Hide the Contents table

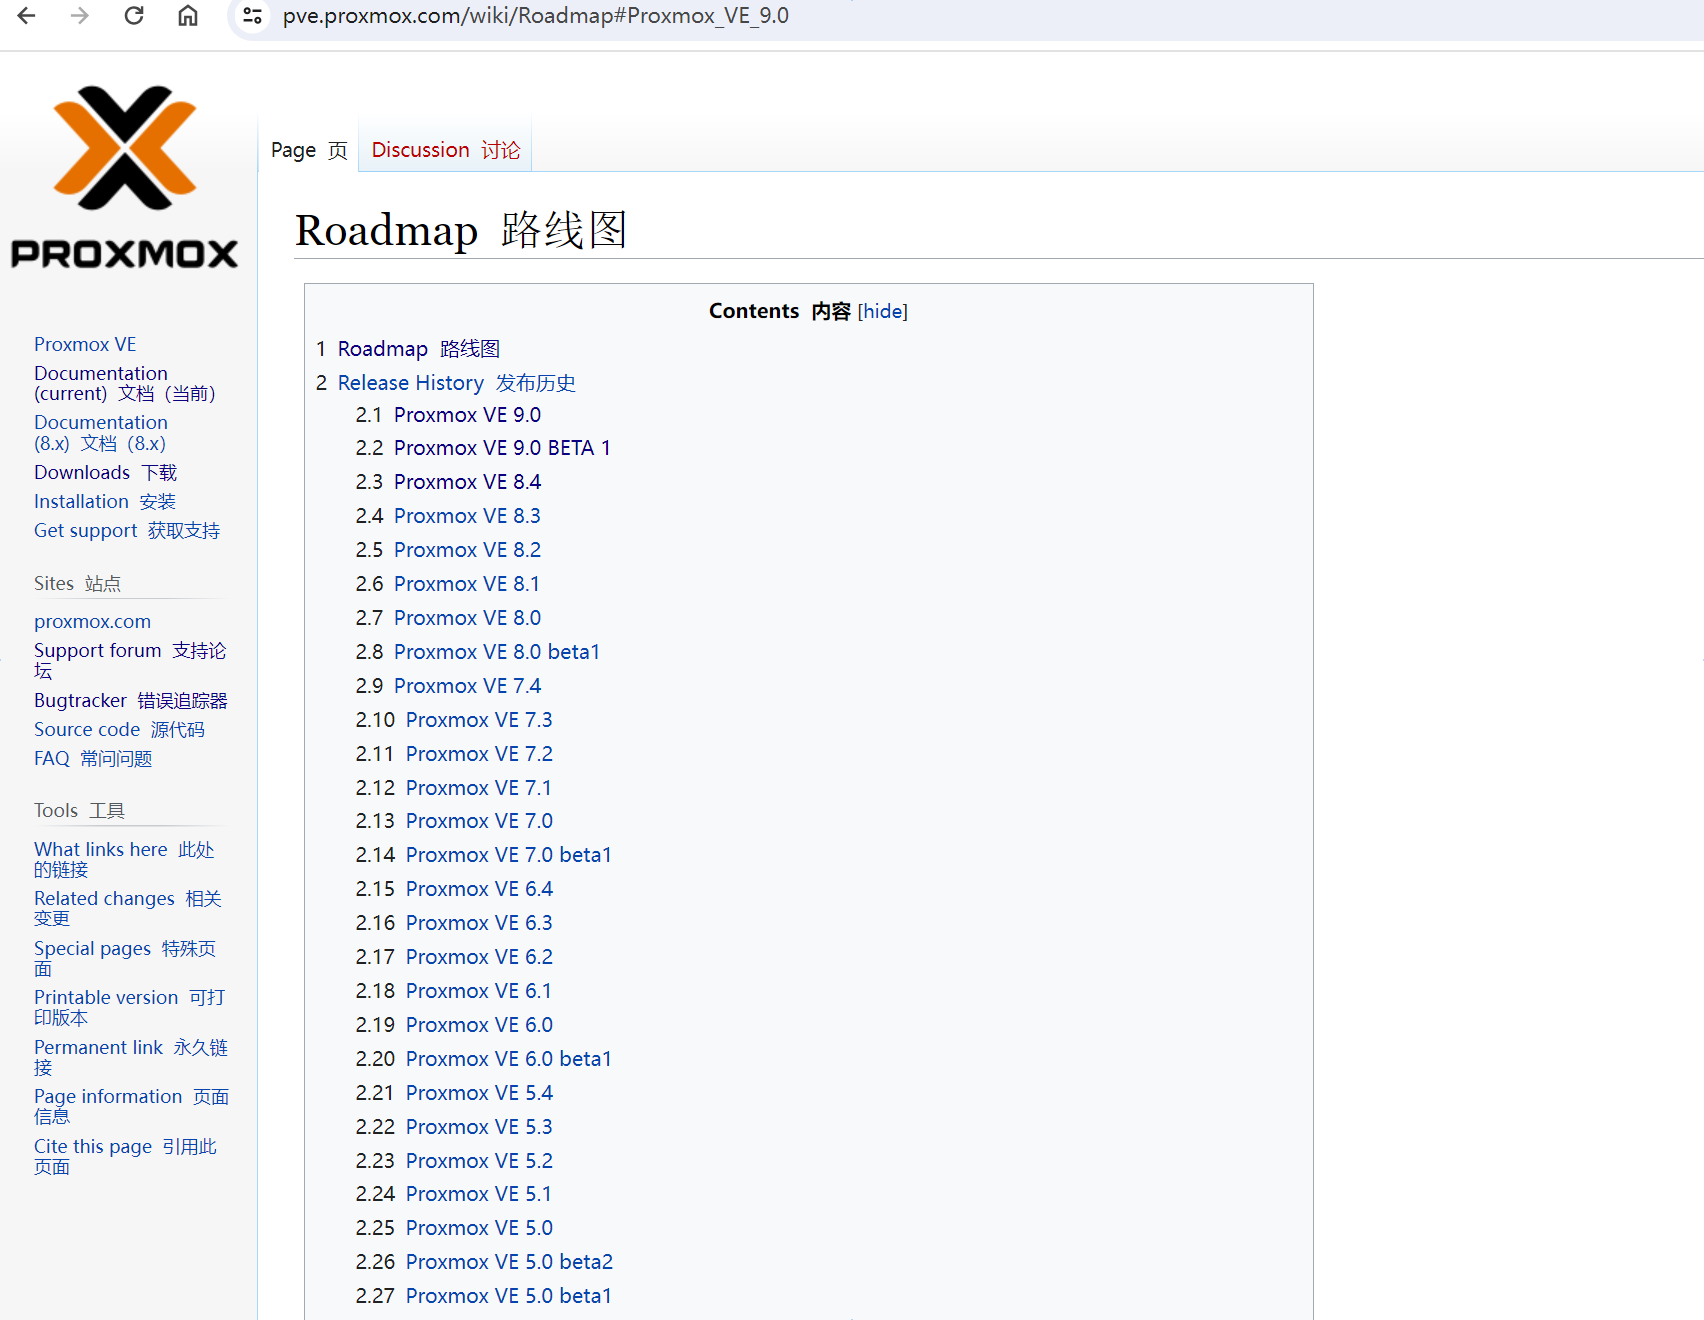(882, 311)
